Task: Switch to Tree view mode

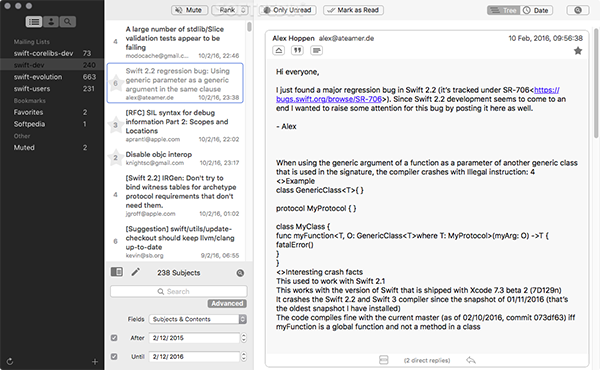Action: click(504, 10)
